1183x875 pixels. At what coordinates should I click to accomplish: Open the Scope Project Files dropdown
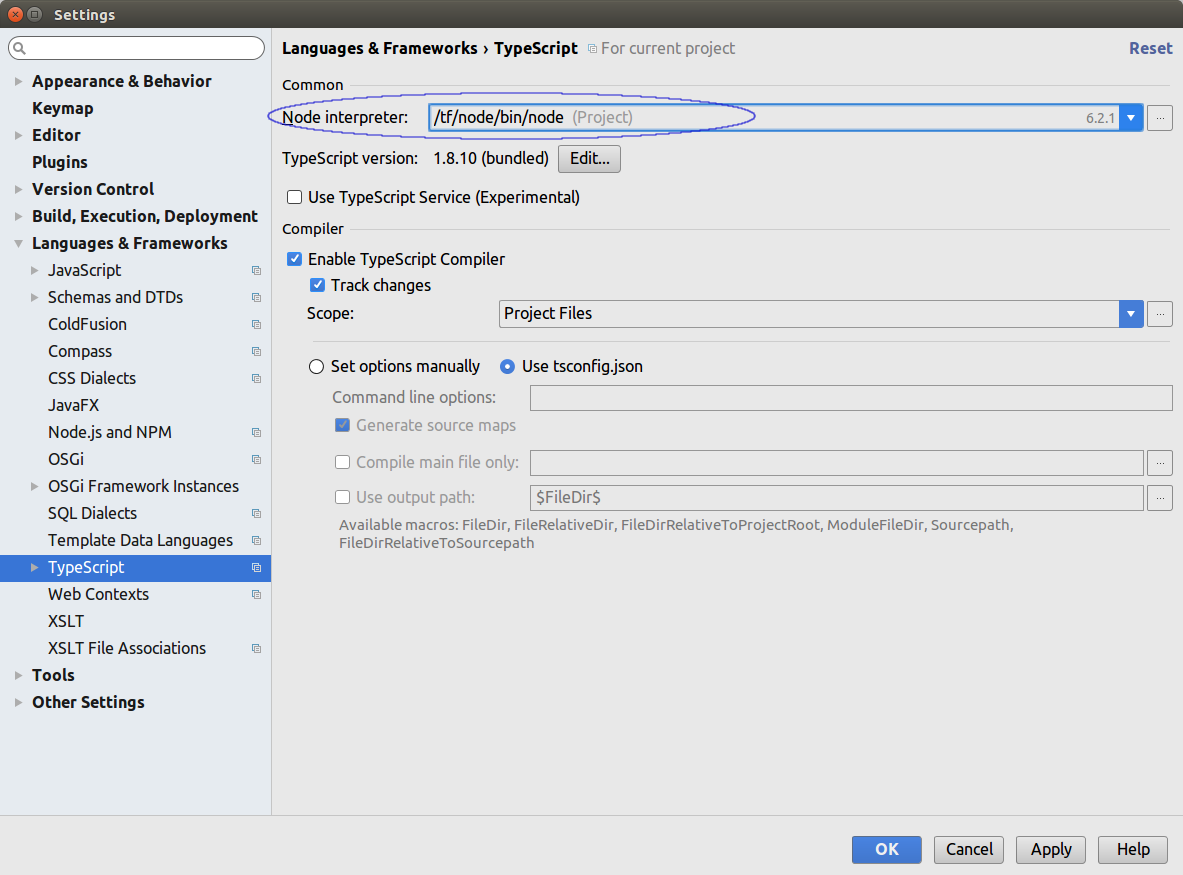(x=1131, y=314)
